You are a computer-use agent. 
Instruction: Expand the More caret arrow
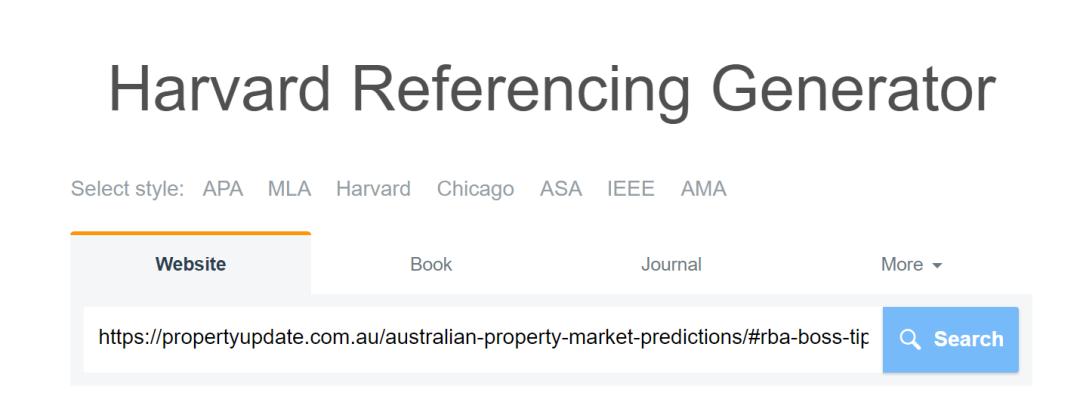[937, 266]
